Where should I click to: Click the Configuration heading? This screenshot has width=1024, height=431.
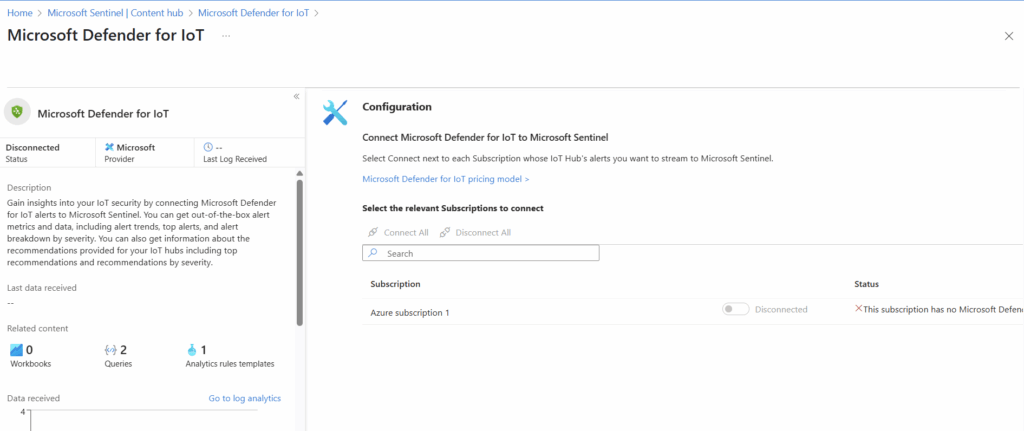click(x=397, y=106)
